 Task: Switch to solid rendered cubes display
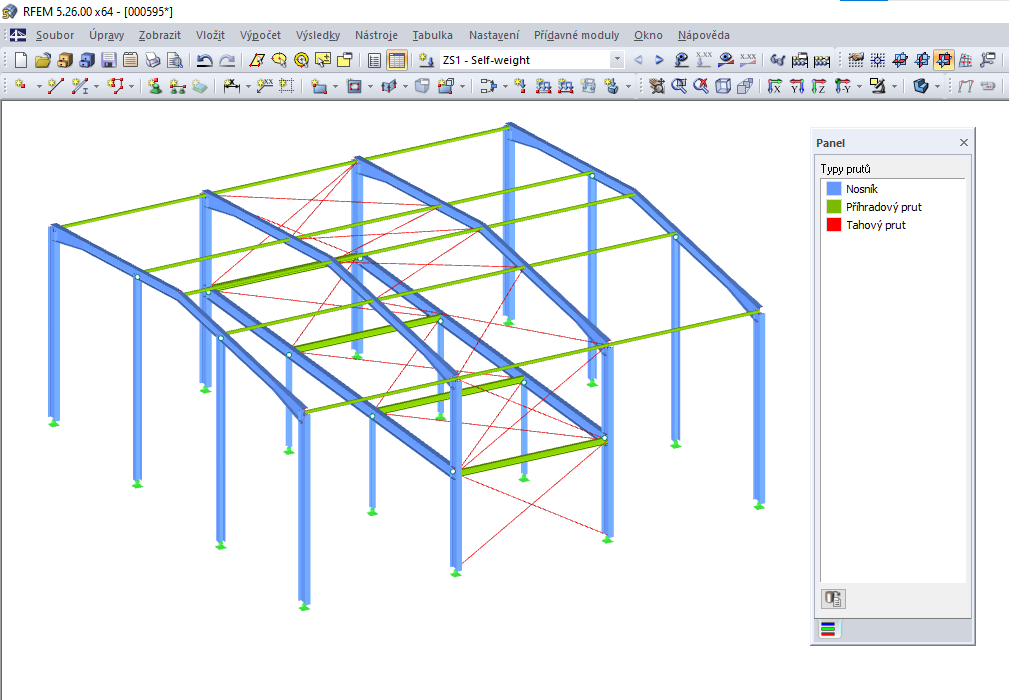[x=745, y=86]
